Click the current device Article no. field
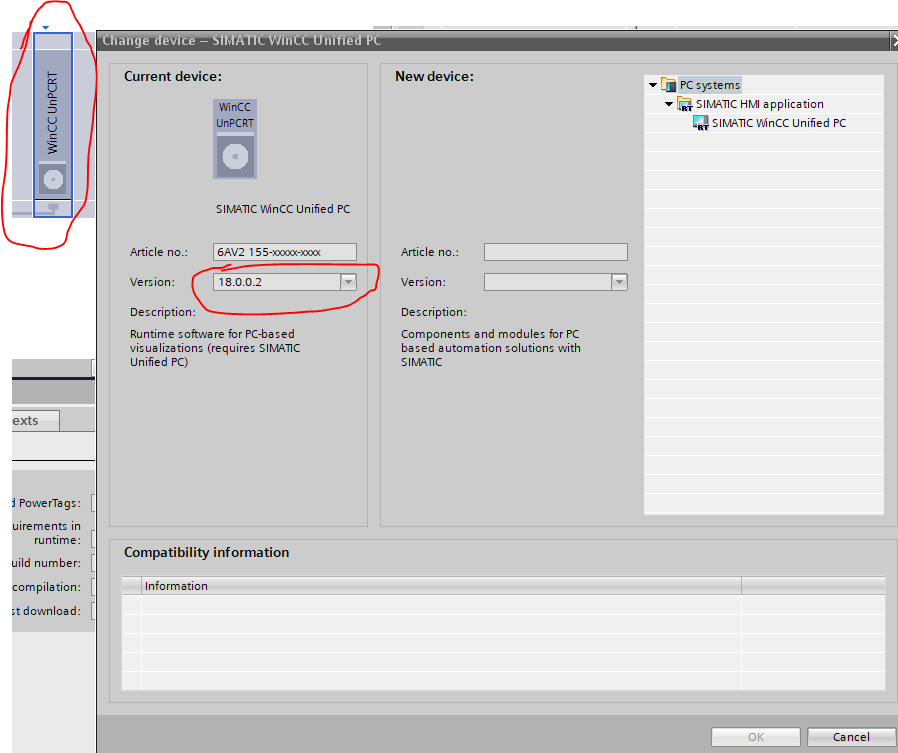 (x=285, y=252)
